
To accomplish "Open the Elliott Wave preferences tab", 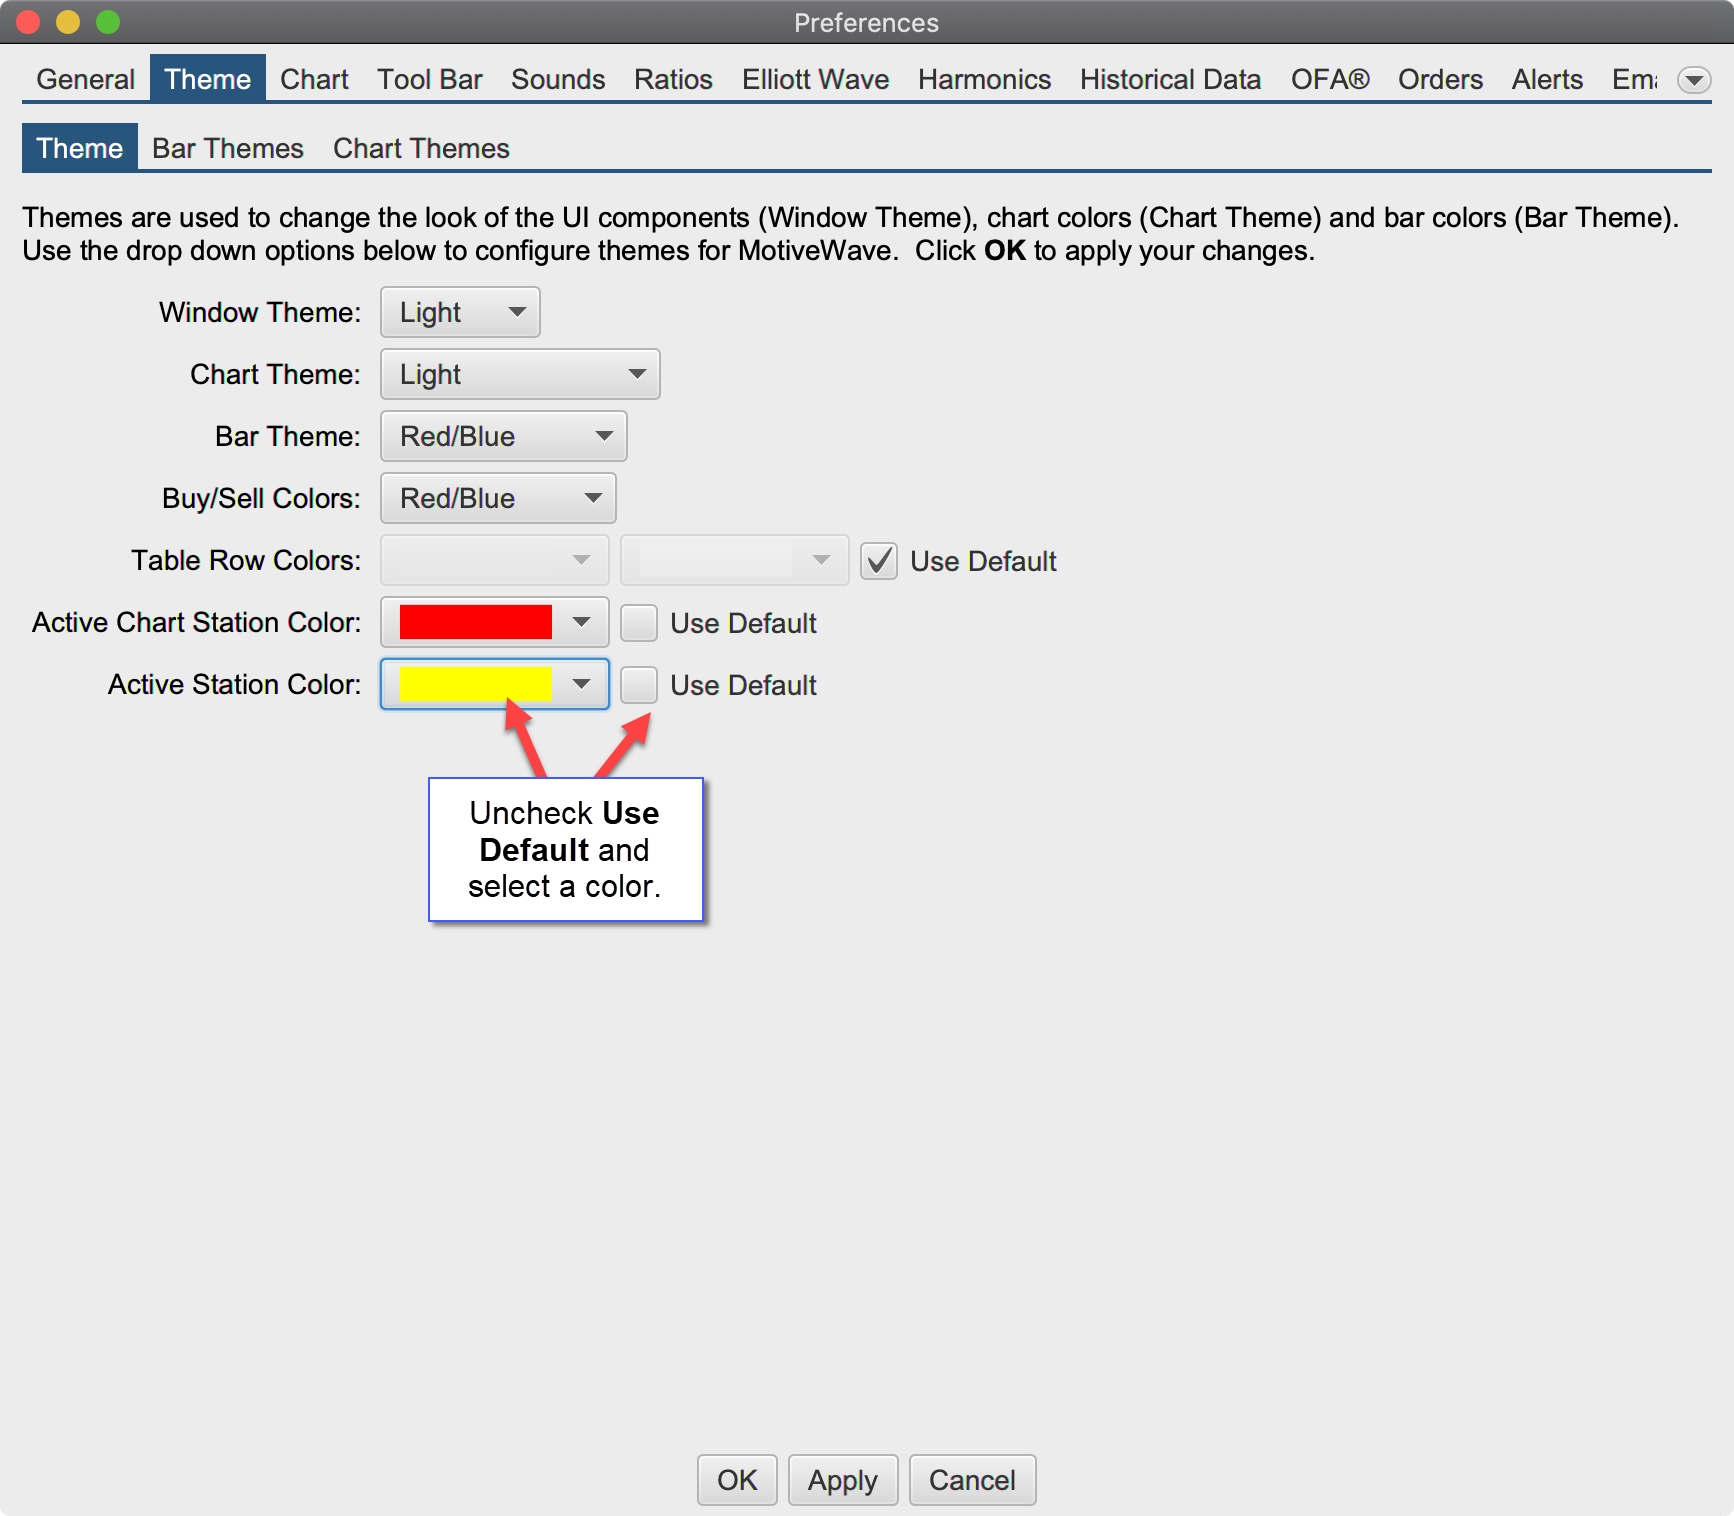I will [815, 80].
